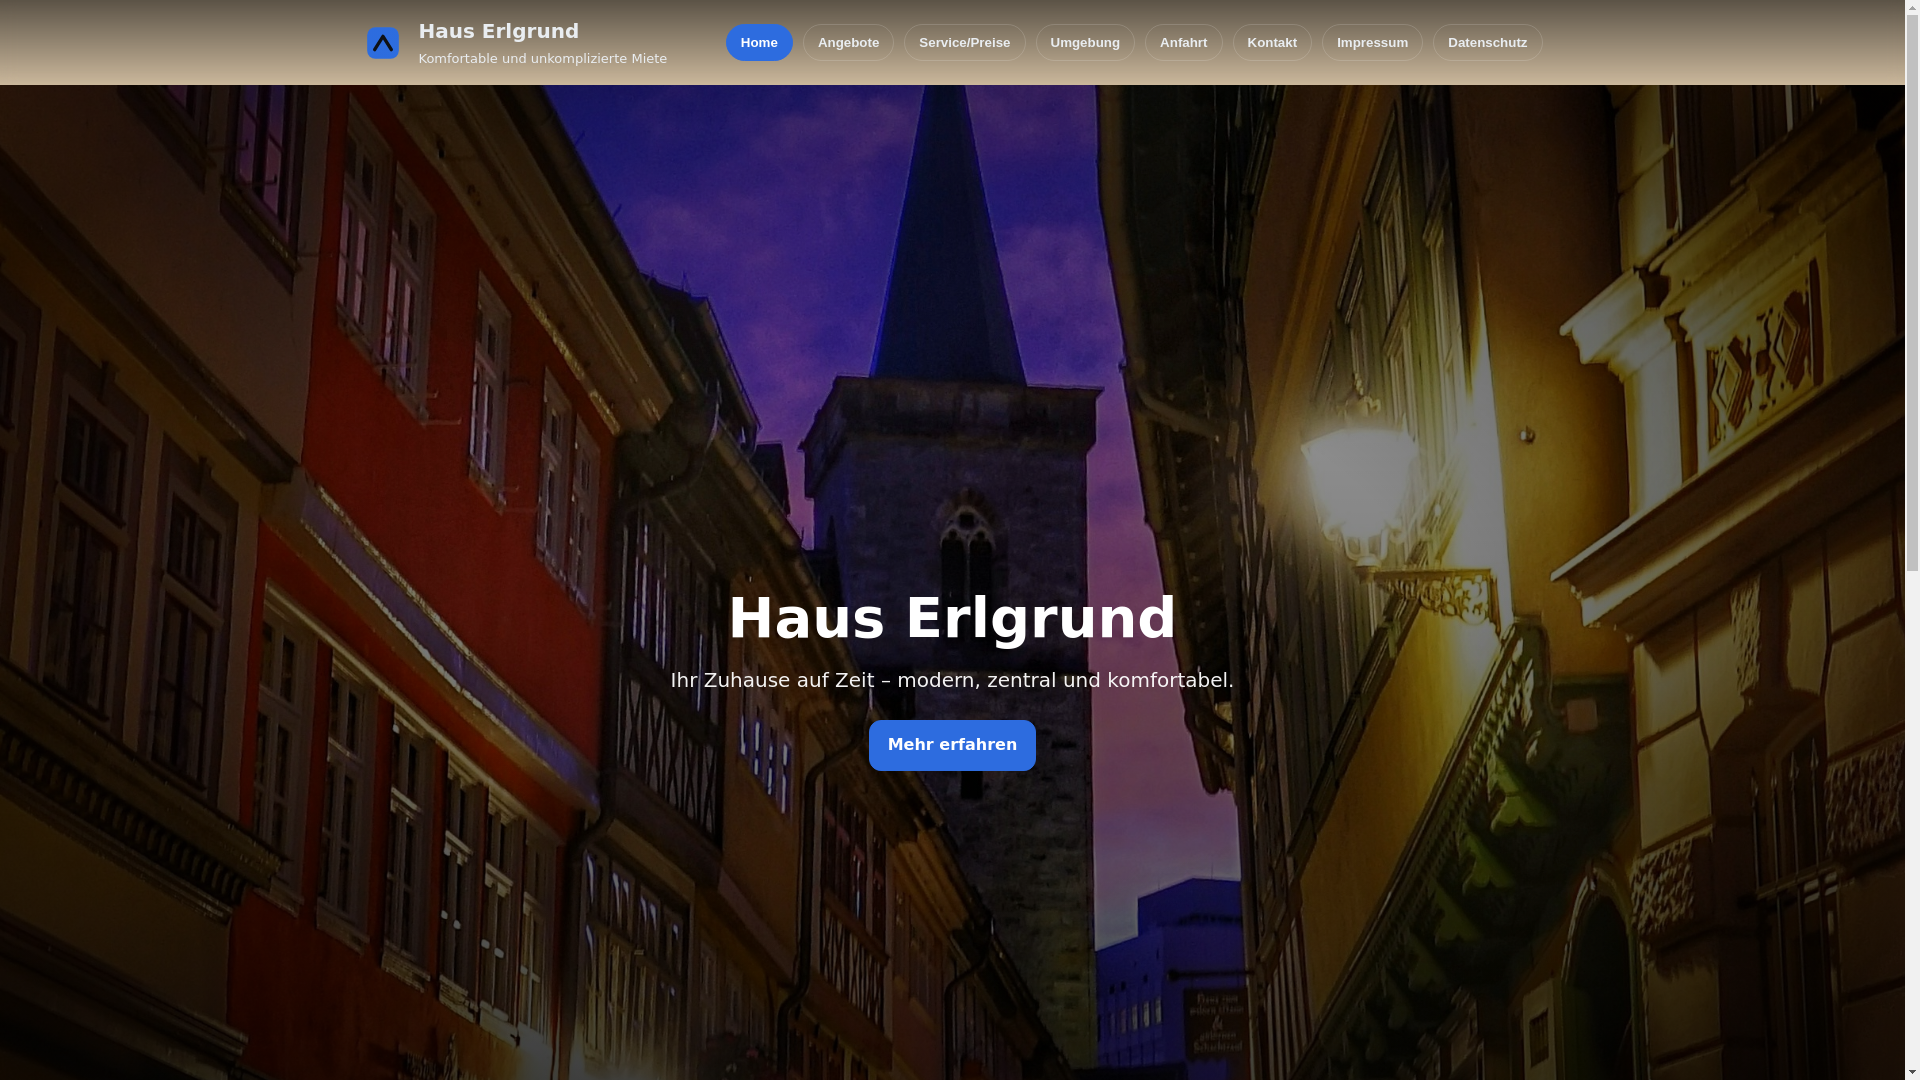Navigate to the Anfahrt page
The height and width of the screenshot is (1080, 1920).
tap(1183, 43)
